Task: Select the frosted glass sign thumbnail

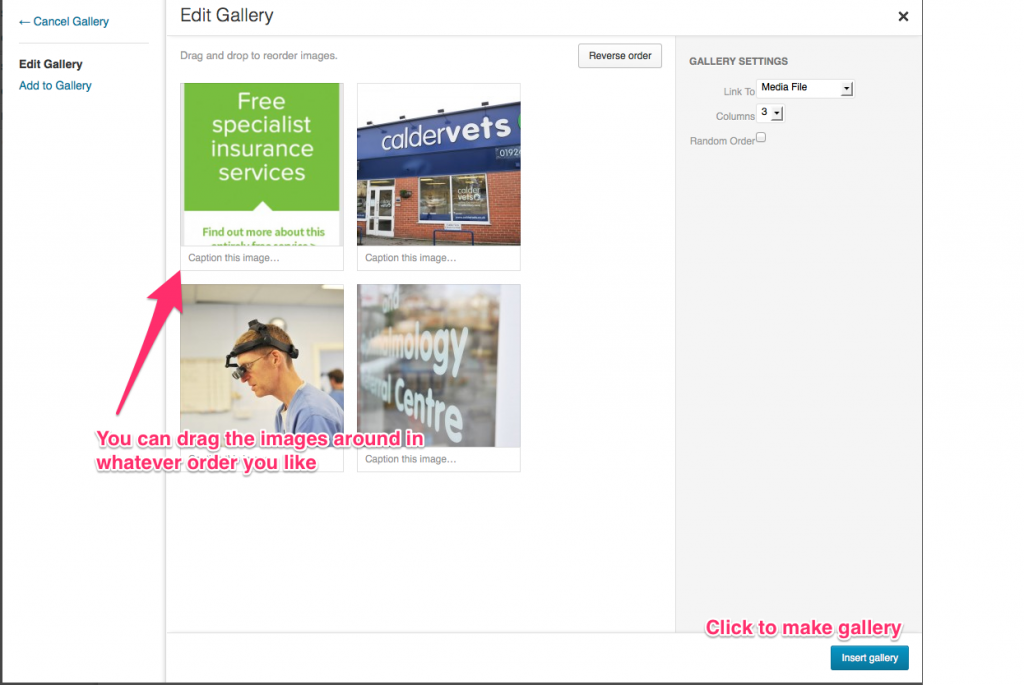Action: [438, 365]
